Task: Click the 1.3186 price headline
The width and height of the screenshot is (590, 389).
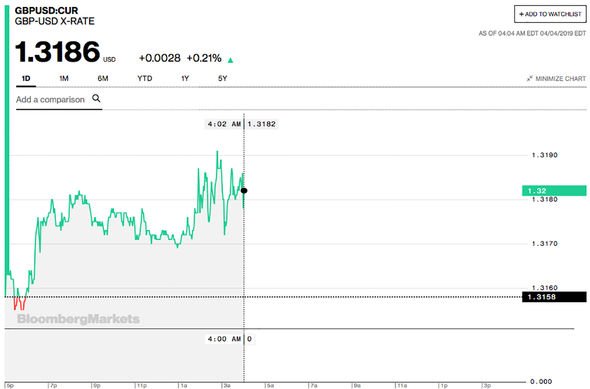Action: (x=58, y=52)
